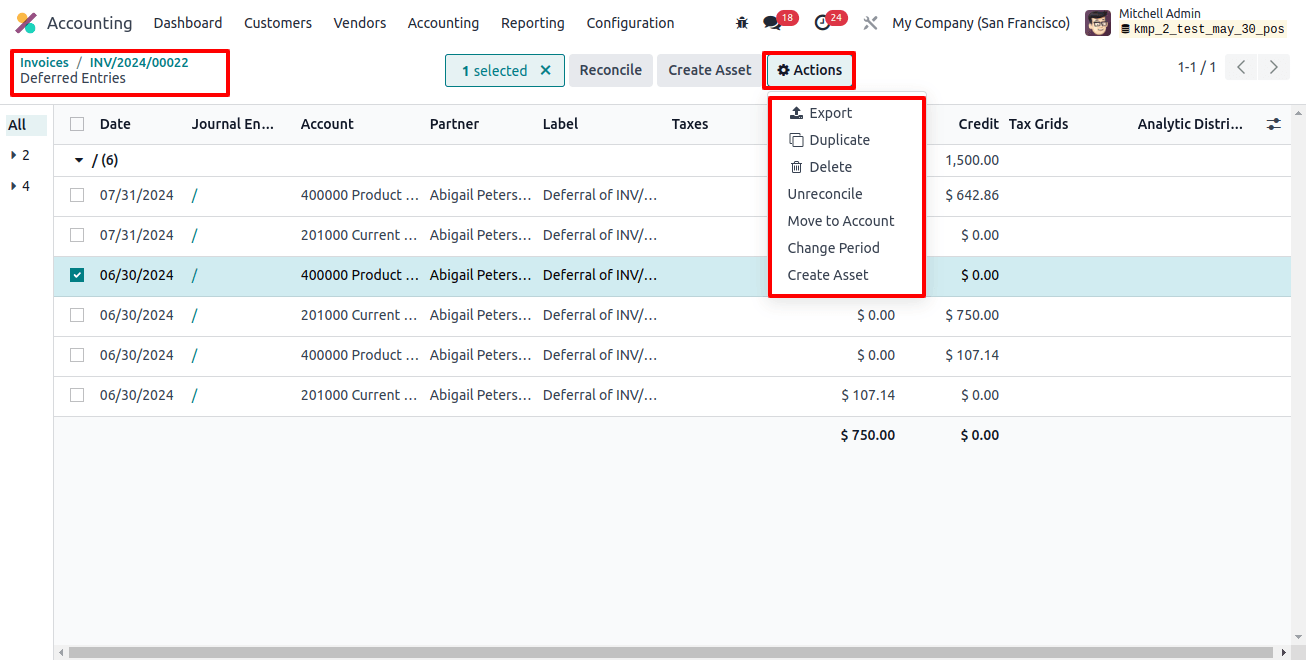Tick the select-all header checkbox
The height and width of the screenshot is (660, 1306).
click(x=77, y=124)
